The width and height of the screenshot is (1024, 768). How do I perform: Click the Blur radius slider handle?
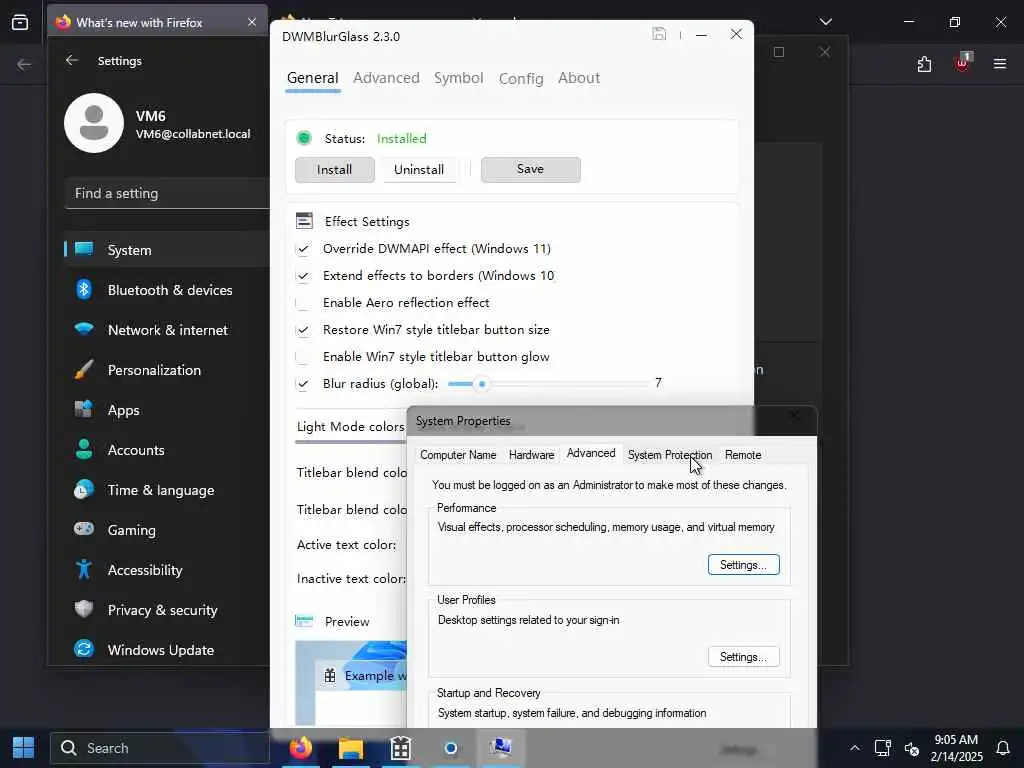[x=482, y=384]
